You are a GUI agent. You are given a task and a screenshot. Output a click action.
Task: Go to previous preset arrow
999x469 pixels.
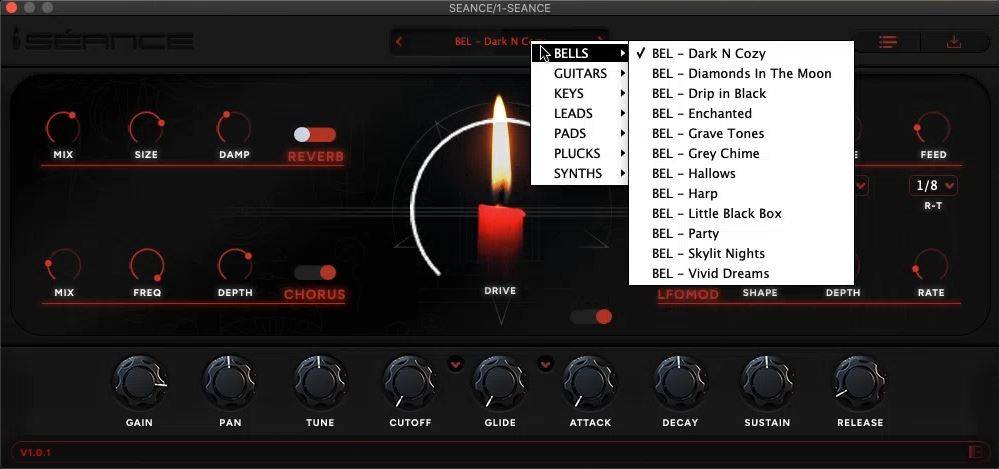pyautogui.click(x=399, y=42)
